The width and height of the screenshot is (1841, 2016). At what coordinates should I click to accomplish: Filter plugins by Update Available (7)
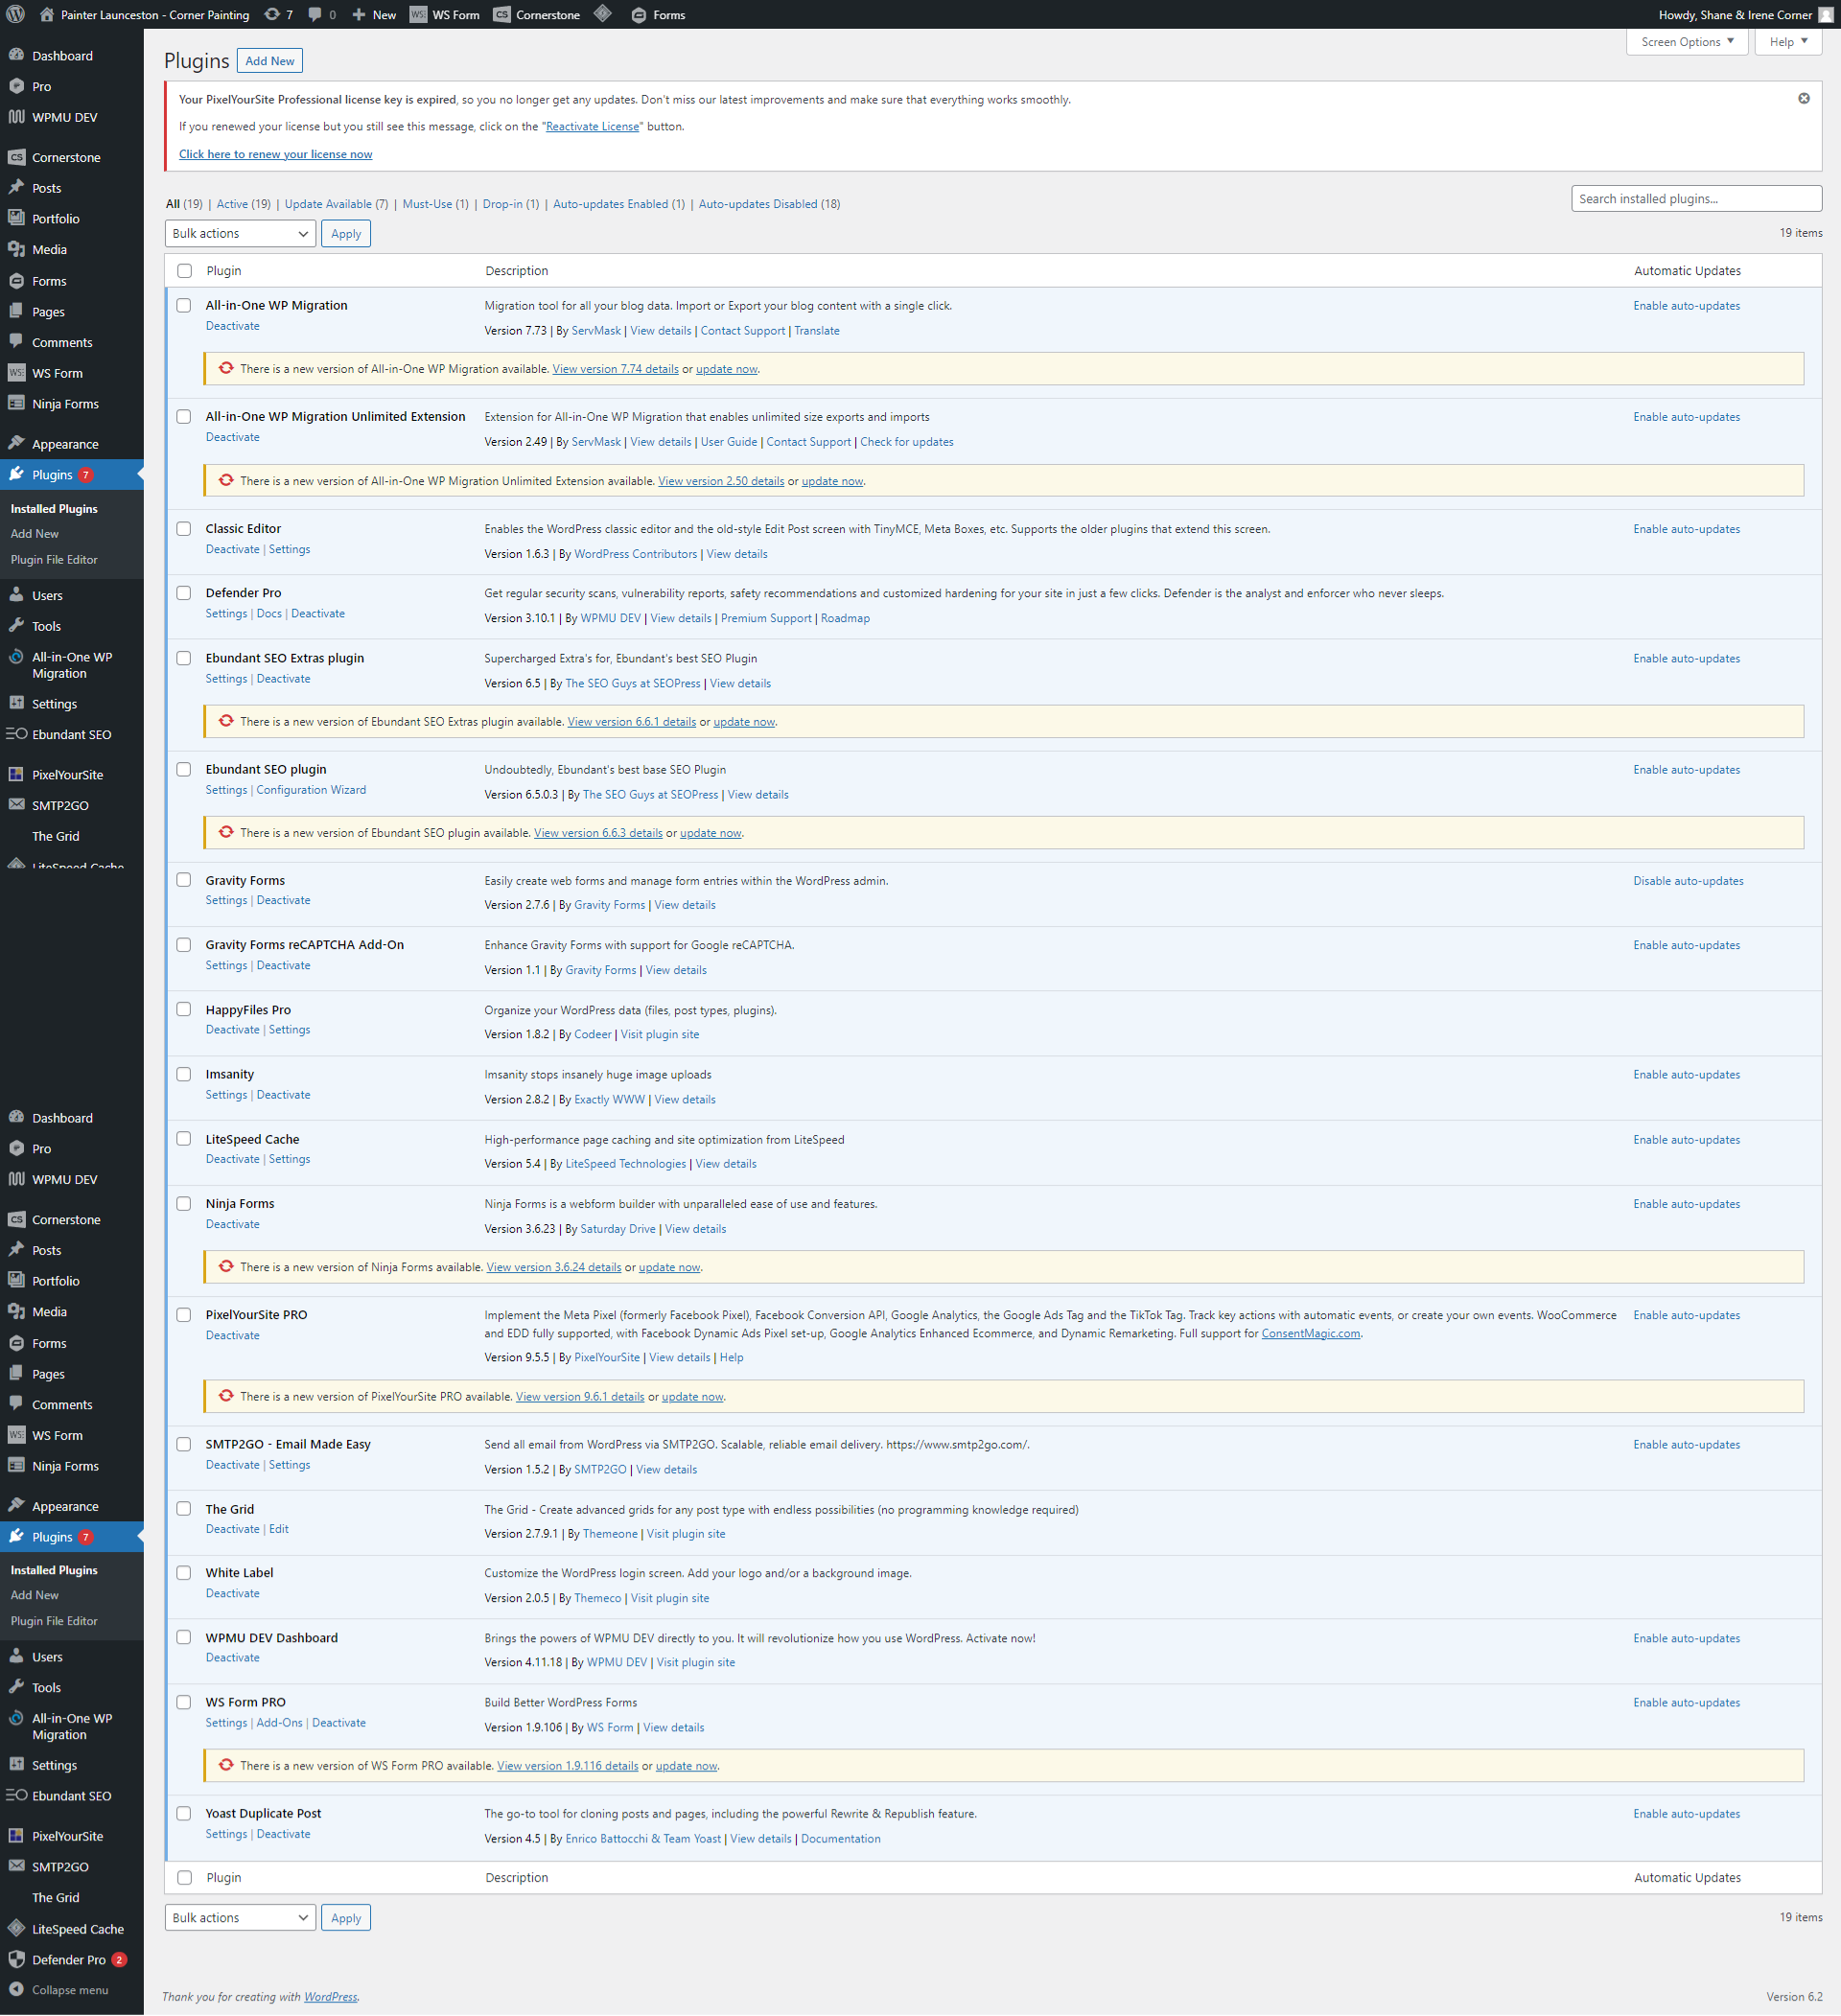click(x=336, y=204)
